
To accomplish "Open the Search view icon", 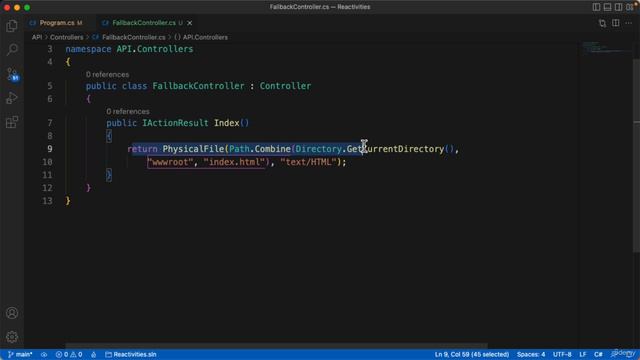I will [12, 50].
